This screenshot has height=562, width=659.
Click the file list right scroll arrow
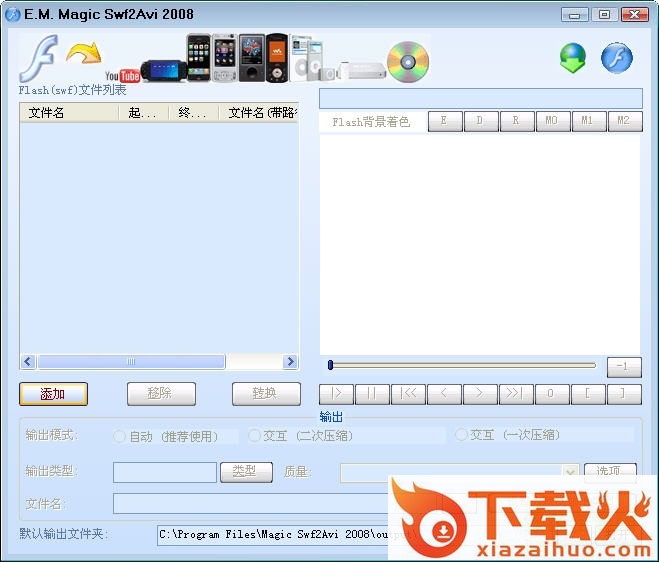[x=290, y=361]
